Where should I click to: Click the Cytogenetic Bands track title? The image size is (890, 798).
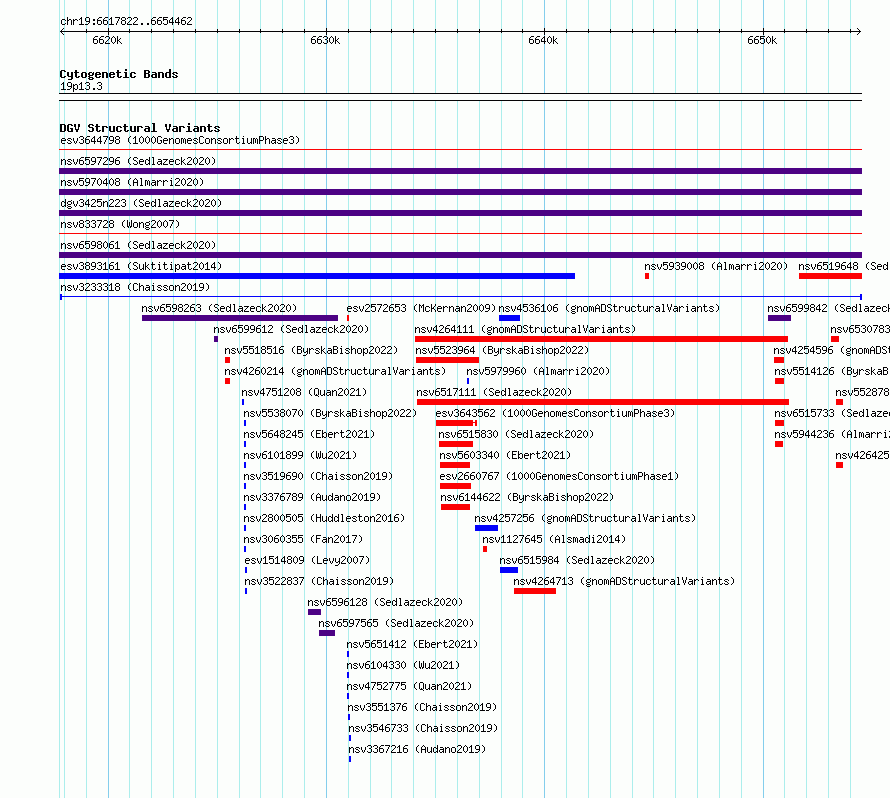[119, 74]
